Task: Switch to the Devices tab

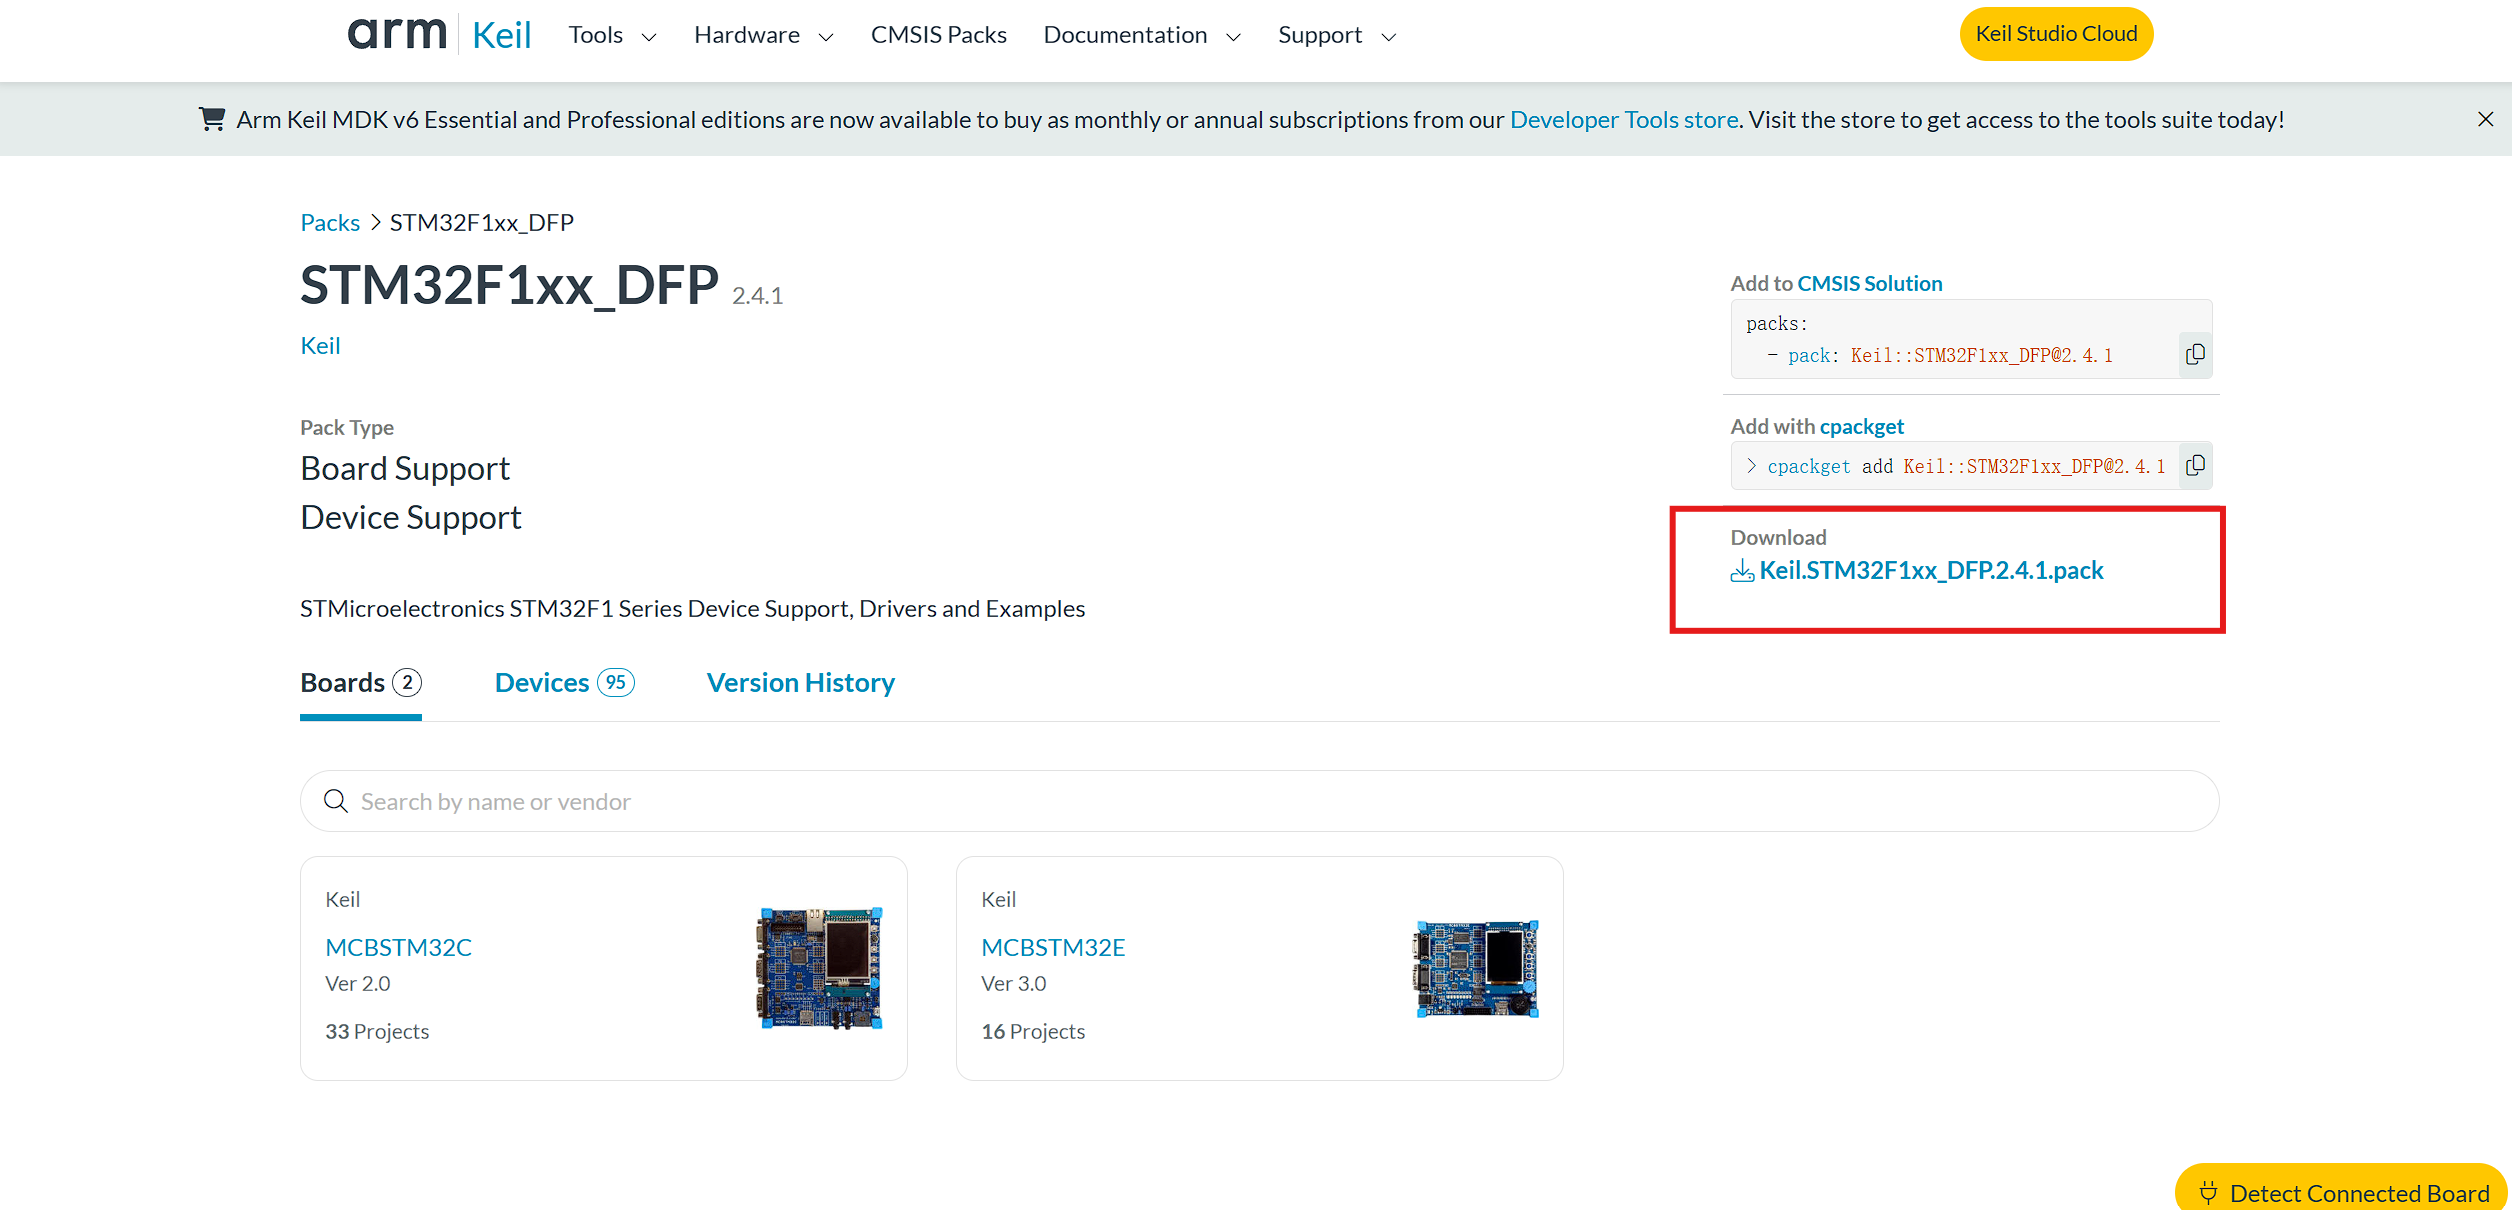Action: tap(565, 682)
